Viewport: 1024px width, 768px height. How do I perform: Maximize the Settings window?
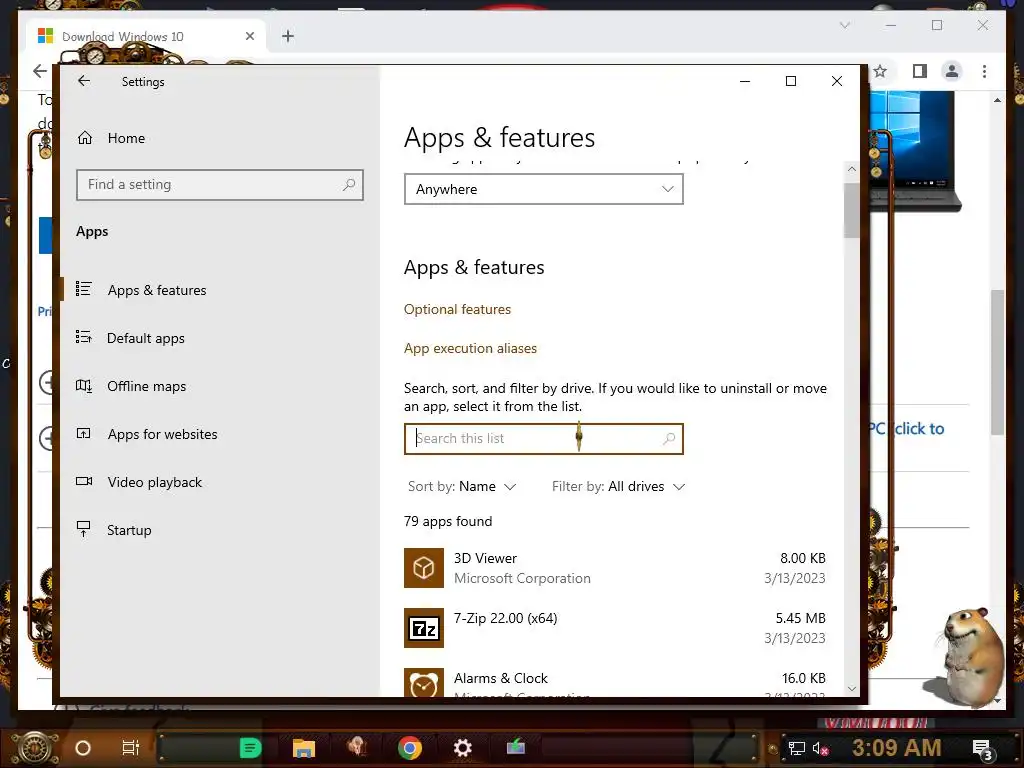[x=791, y=81]
